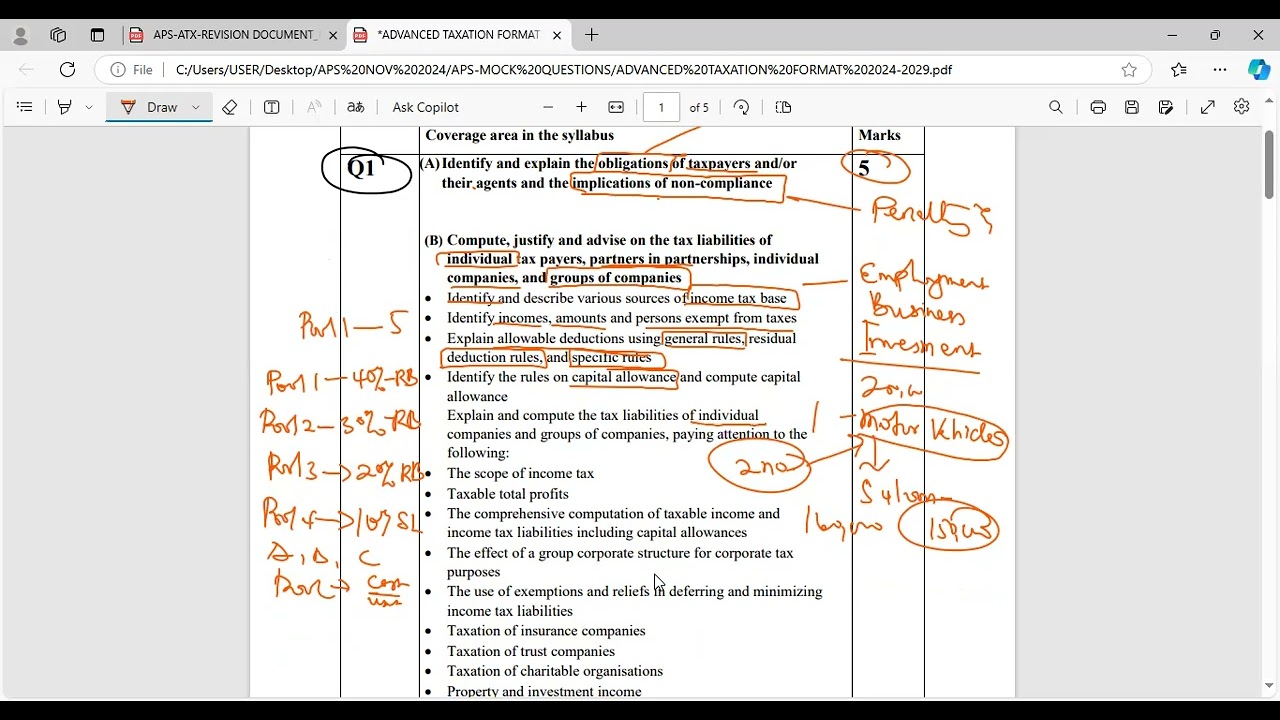Click Ask Copilot button
The image size is (1280, 720).
tap(426, 107)
